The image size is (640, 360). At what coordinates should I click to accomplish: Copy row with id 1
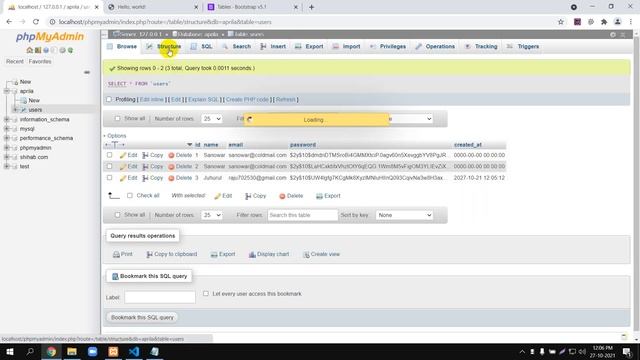pyautogui.click(x=153, y=155)
